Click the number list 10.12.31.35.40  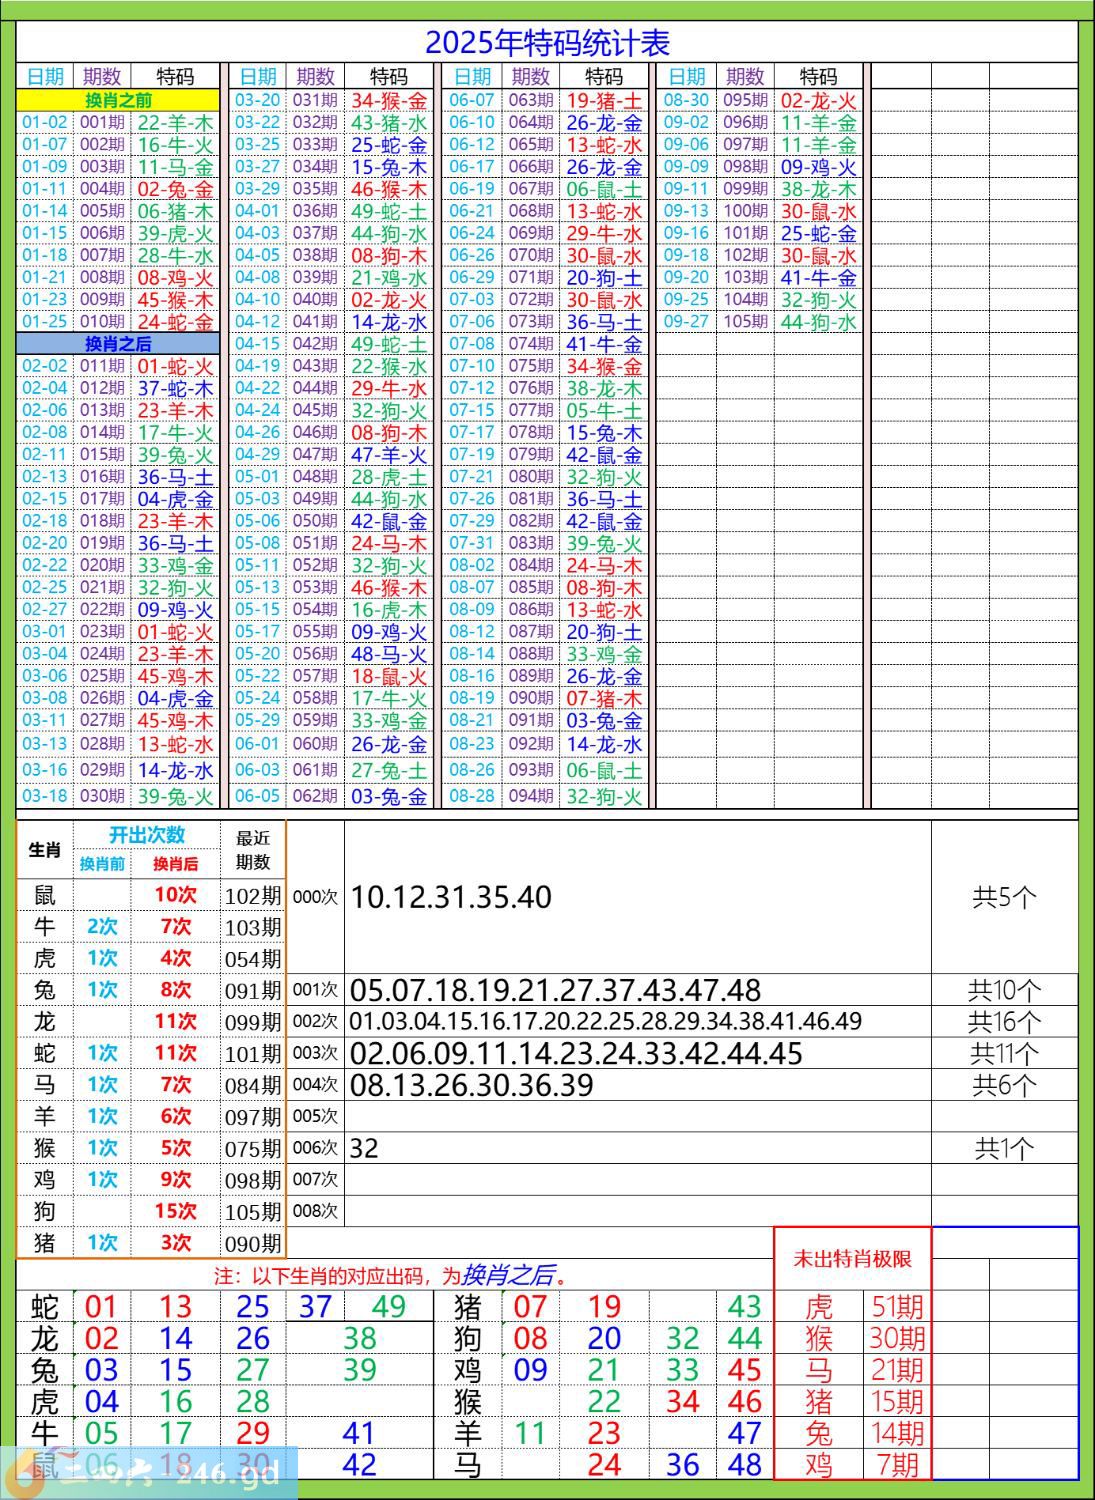[x=451, y=897]
